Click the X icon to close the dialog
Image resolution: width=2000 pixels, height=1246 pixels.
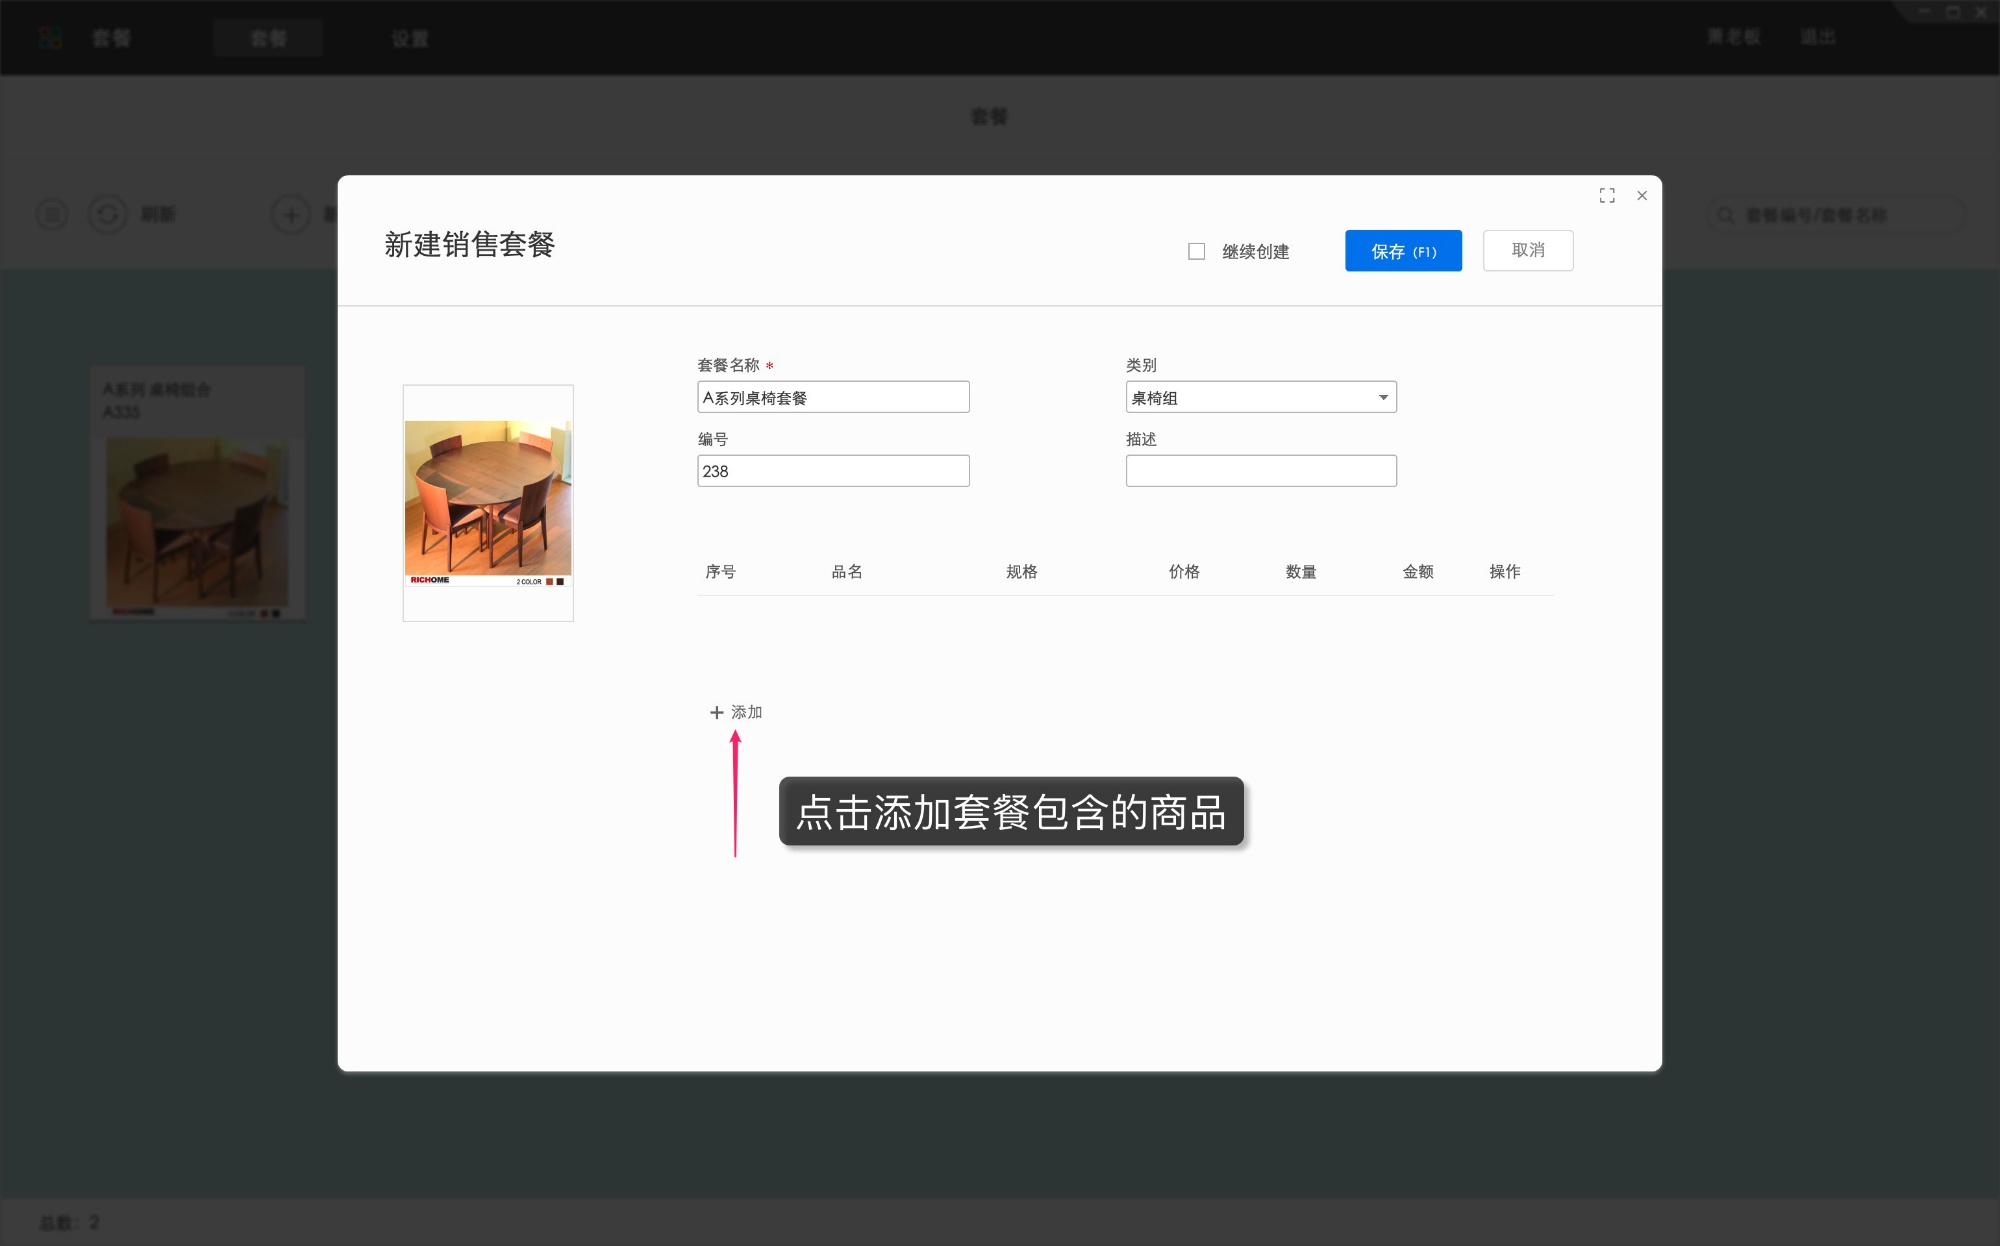[1642, 196]
